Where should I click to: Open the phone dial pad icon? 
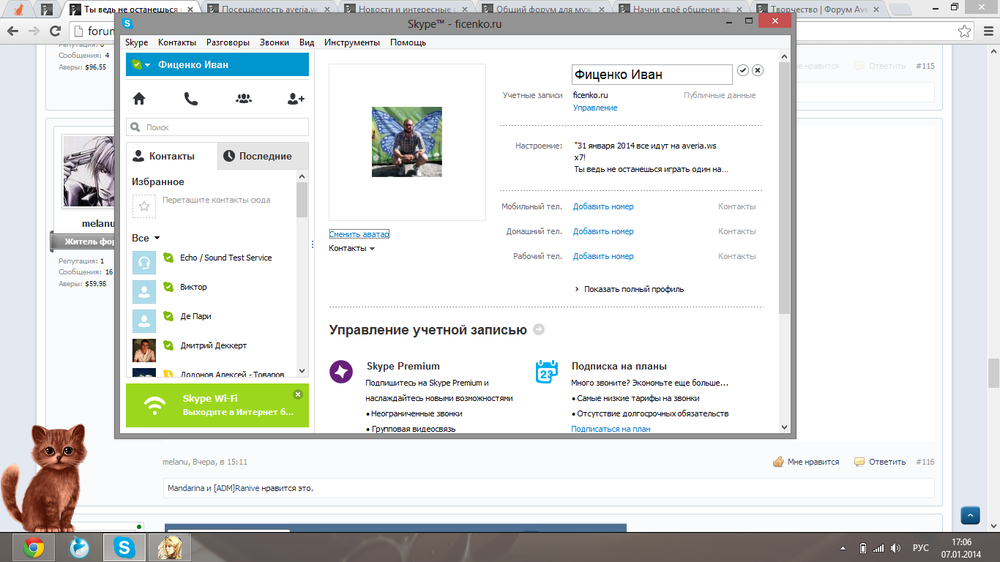pos(191,98)
